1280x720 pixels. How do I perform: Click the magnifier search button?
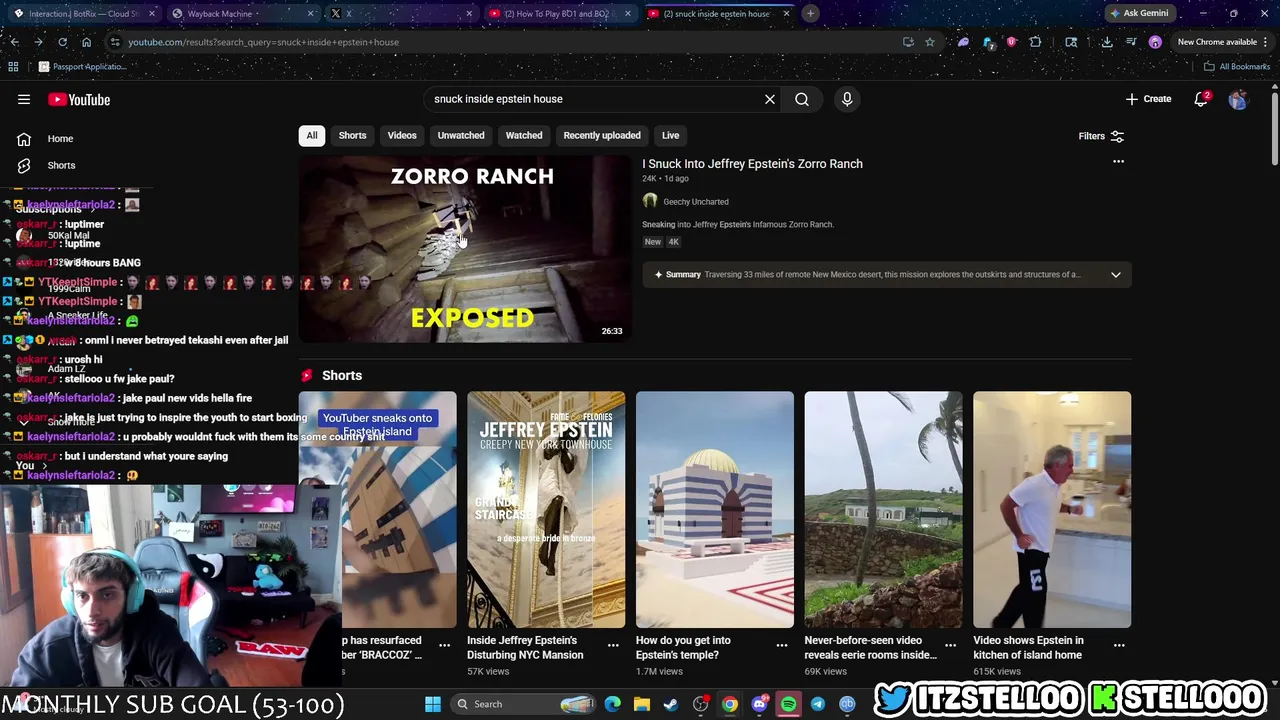(x=802, y=99)
